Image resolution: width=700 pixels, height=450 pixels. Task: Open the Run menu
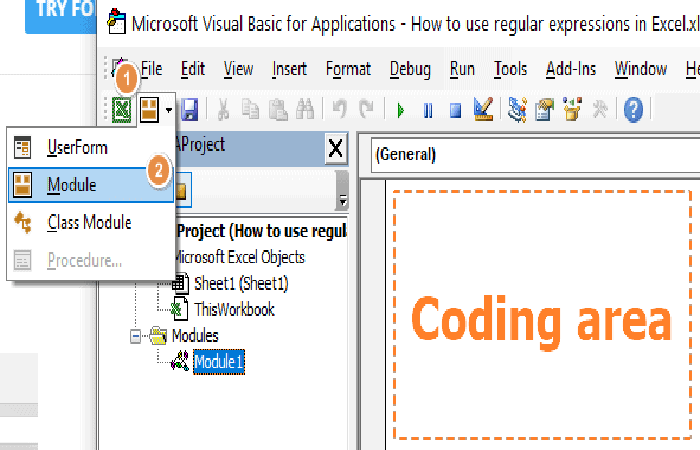point(462,69)
